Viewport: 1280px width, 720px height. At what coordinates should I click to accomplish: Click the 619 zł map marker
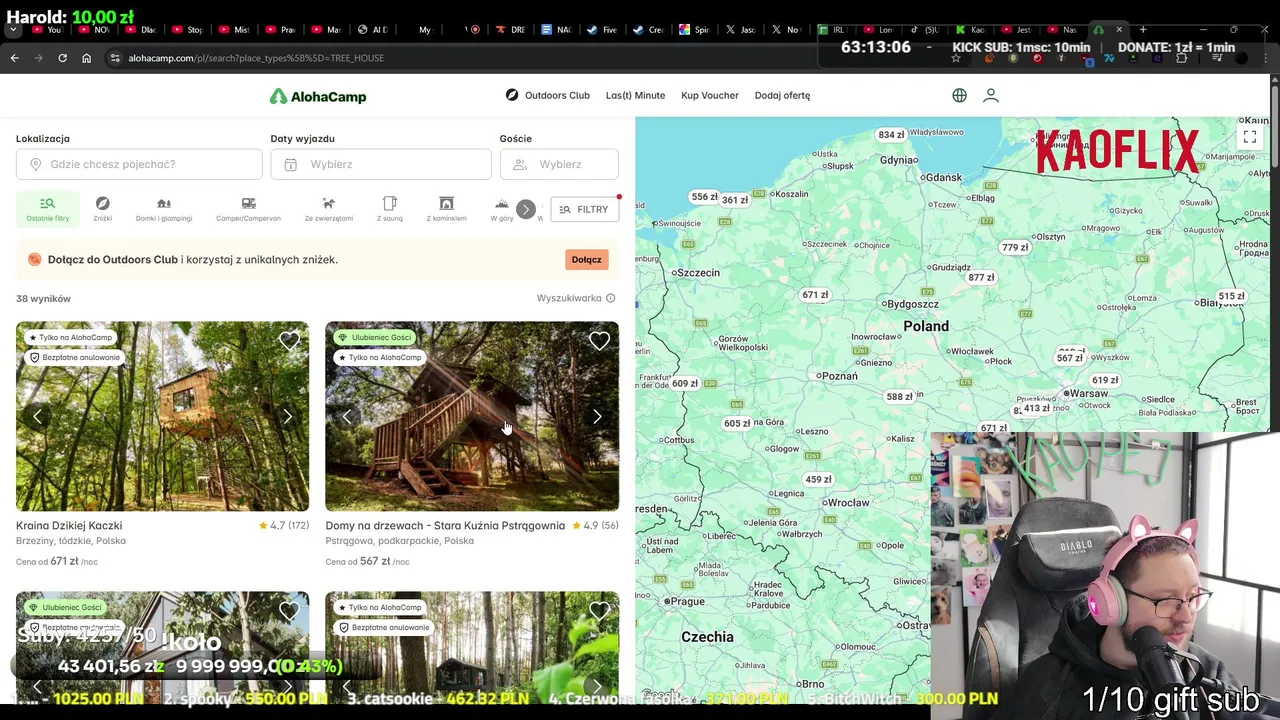pos(1105,380)
